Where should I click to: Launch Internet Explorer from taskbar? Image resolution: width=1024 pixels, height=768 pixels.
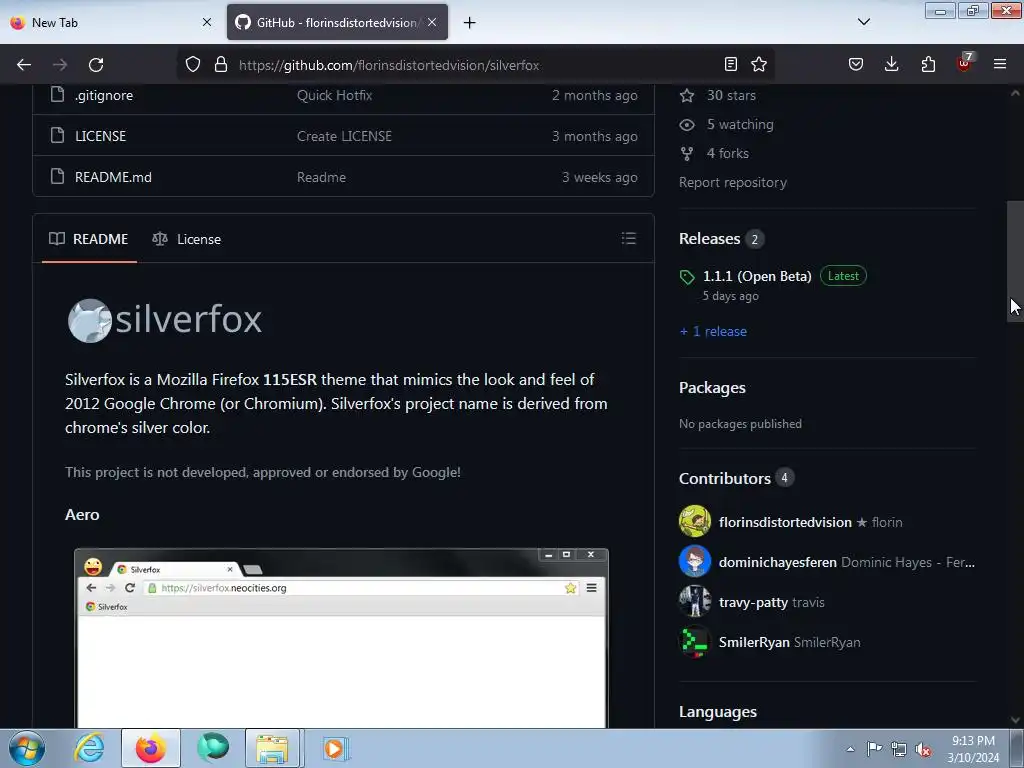89,748
